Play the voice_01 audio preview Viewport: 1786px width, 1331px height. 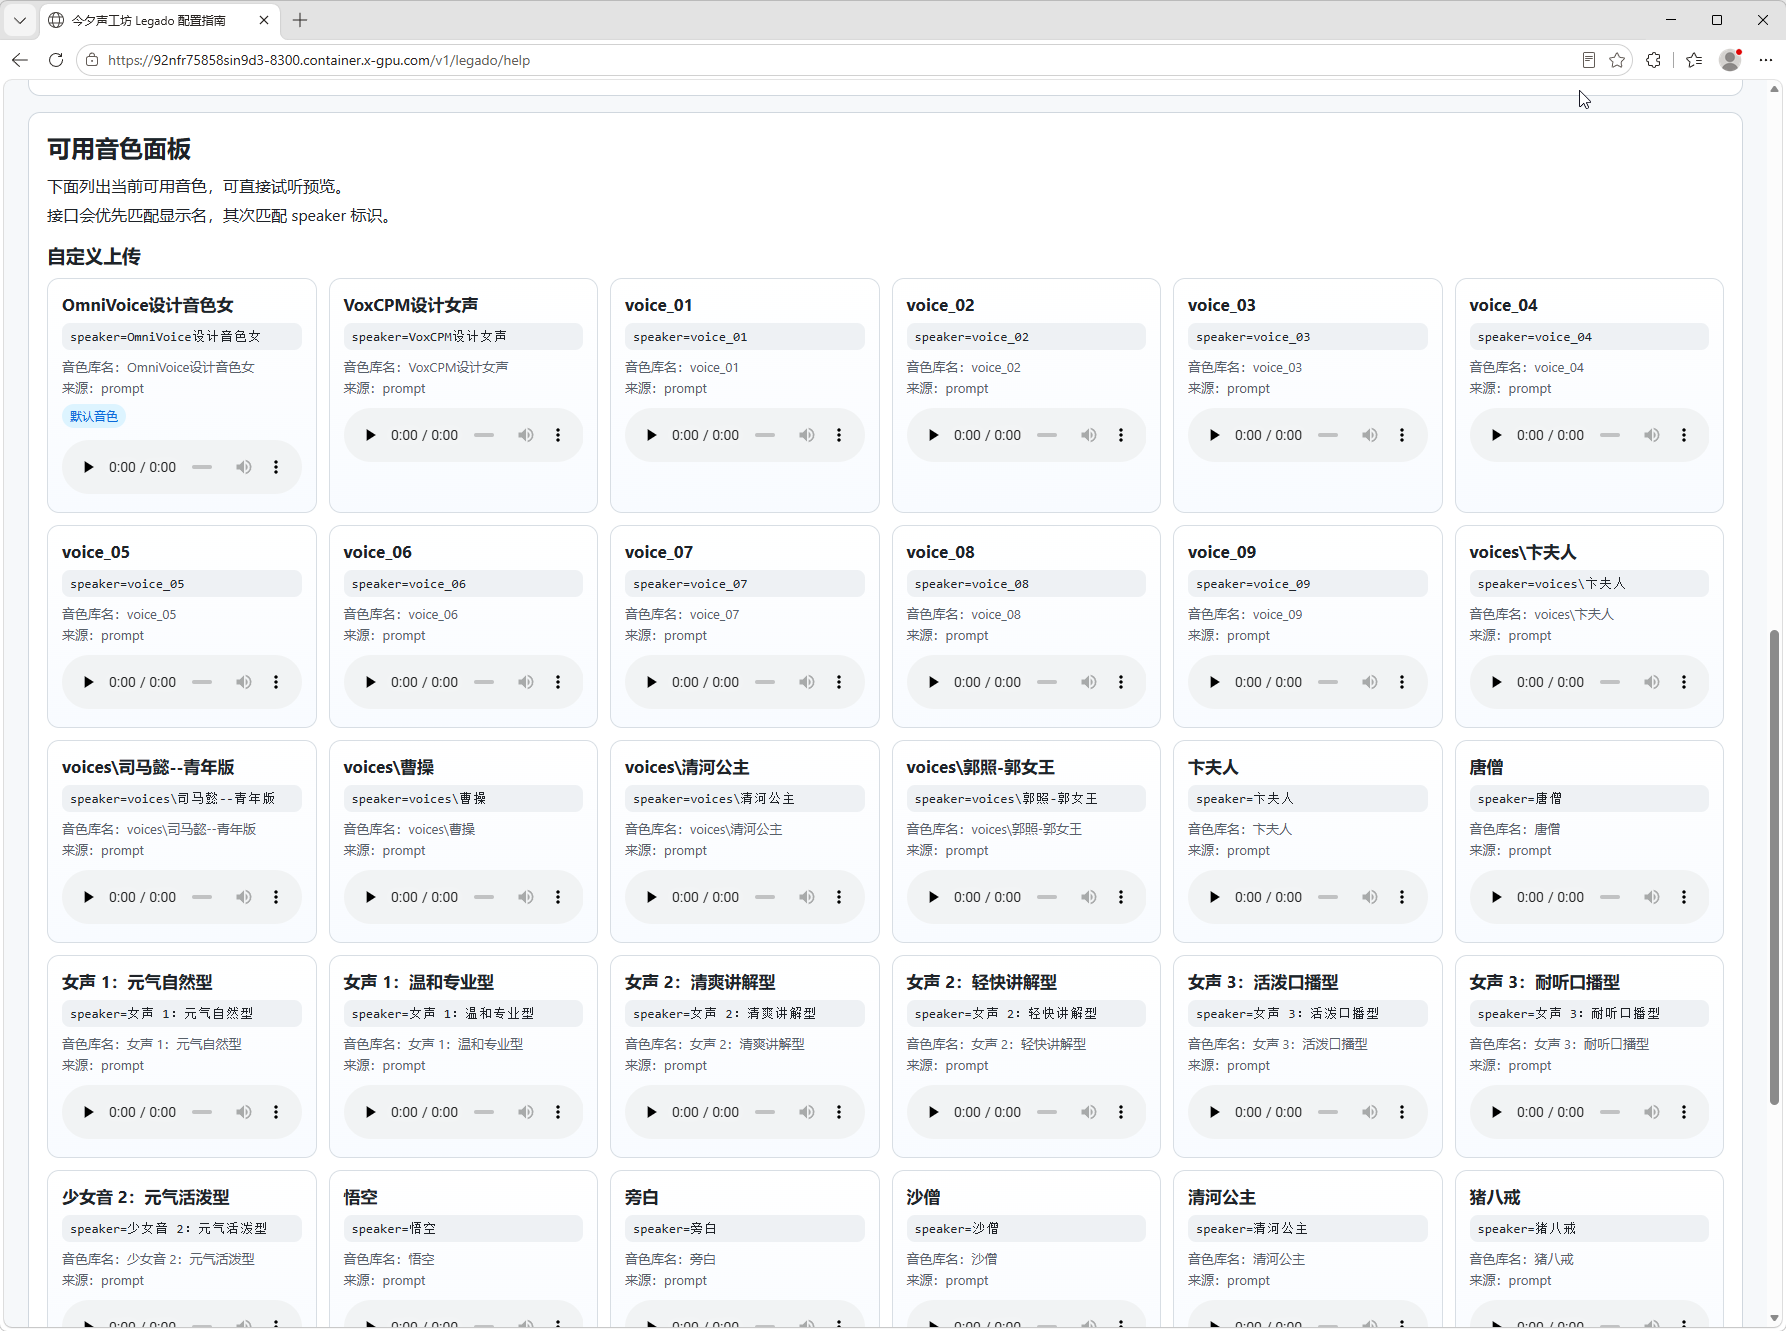pos(651,435)
